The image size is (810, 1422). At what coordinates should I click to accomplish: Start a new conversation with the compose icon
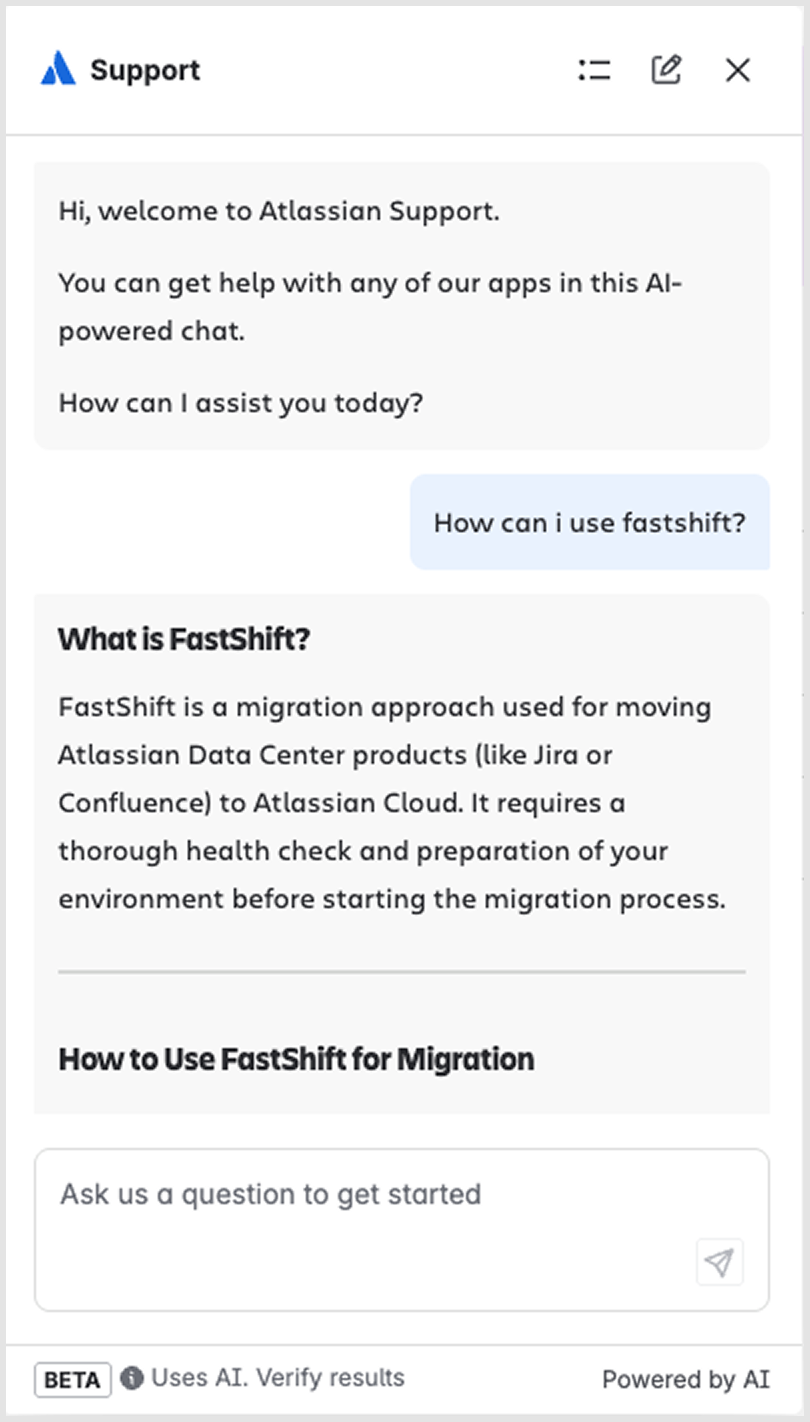pos(666,69)
